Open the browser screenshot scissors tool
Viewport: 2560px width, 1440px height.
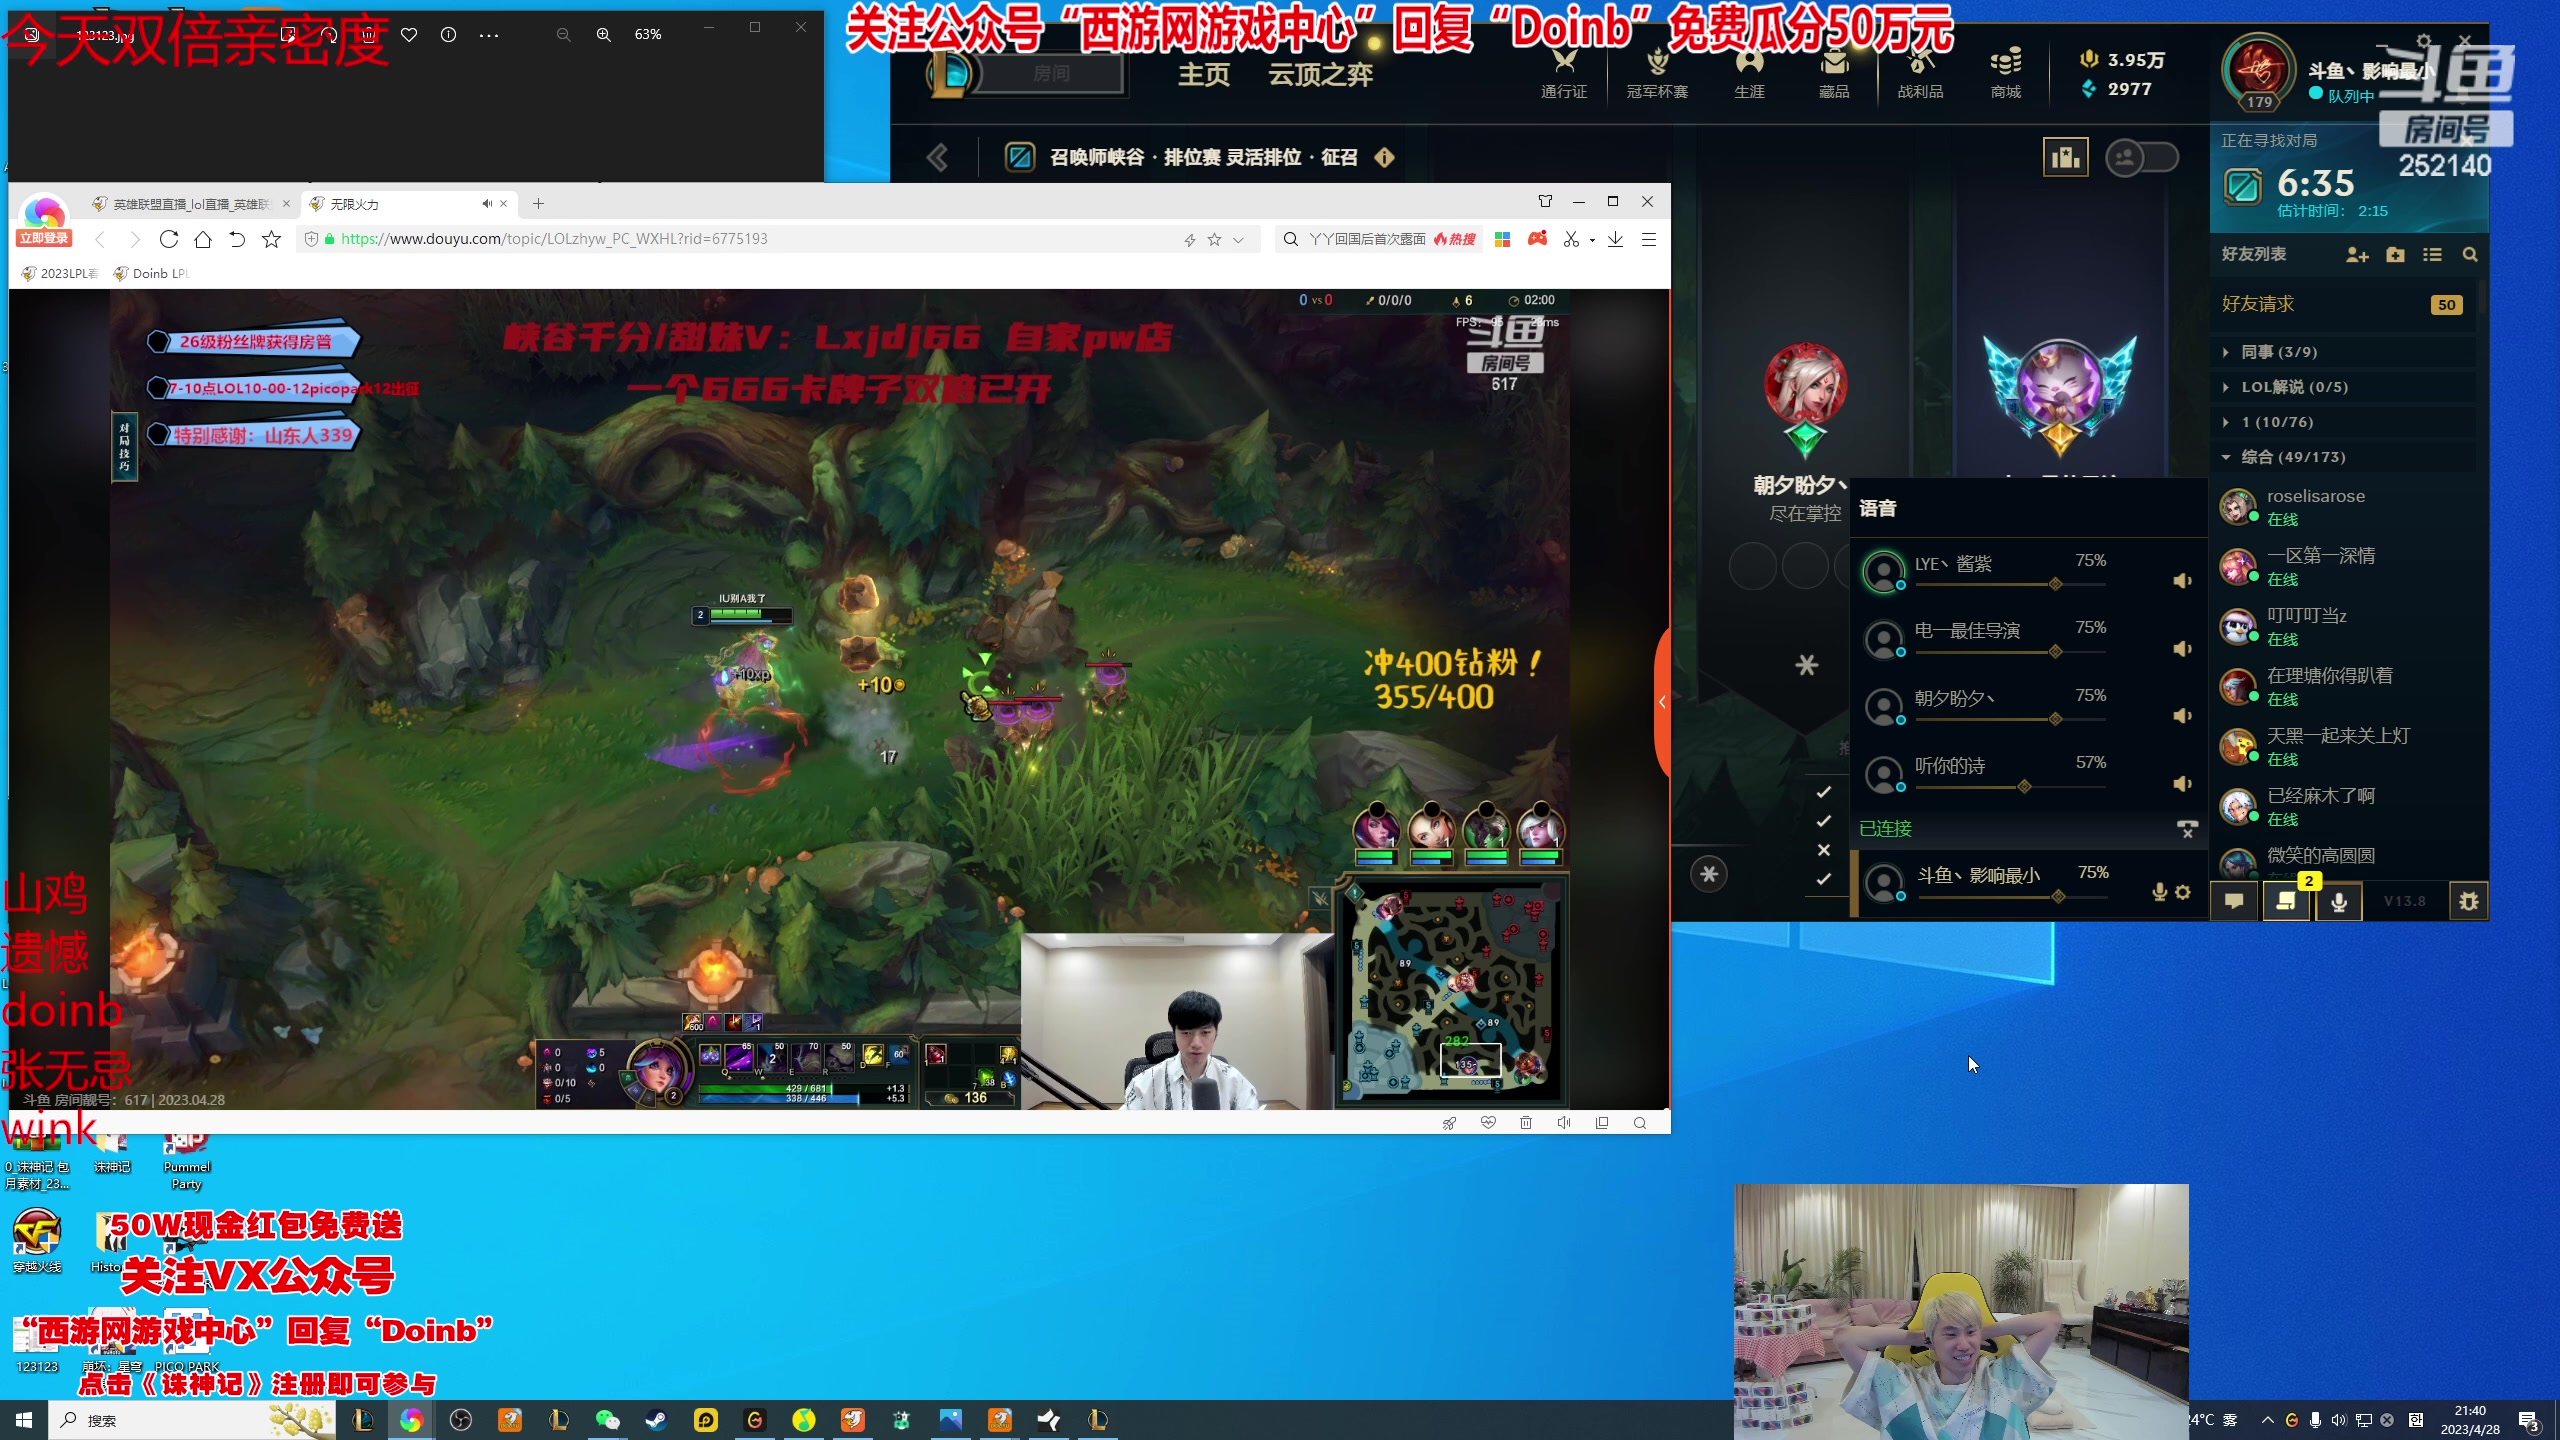(x=1571, y=239)
